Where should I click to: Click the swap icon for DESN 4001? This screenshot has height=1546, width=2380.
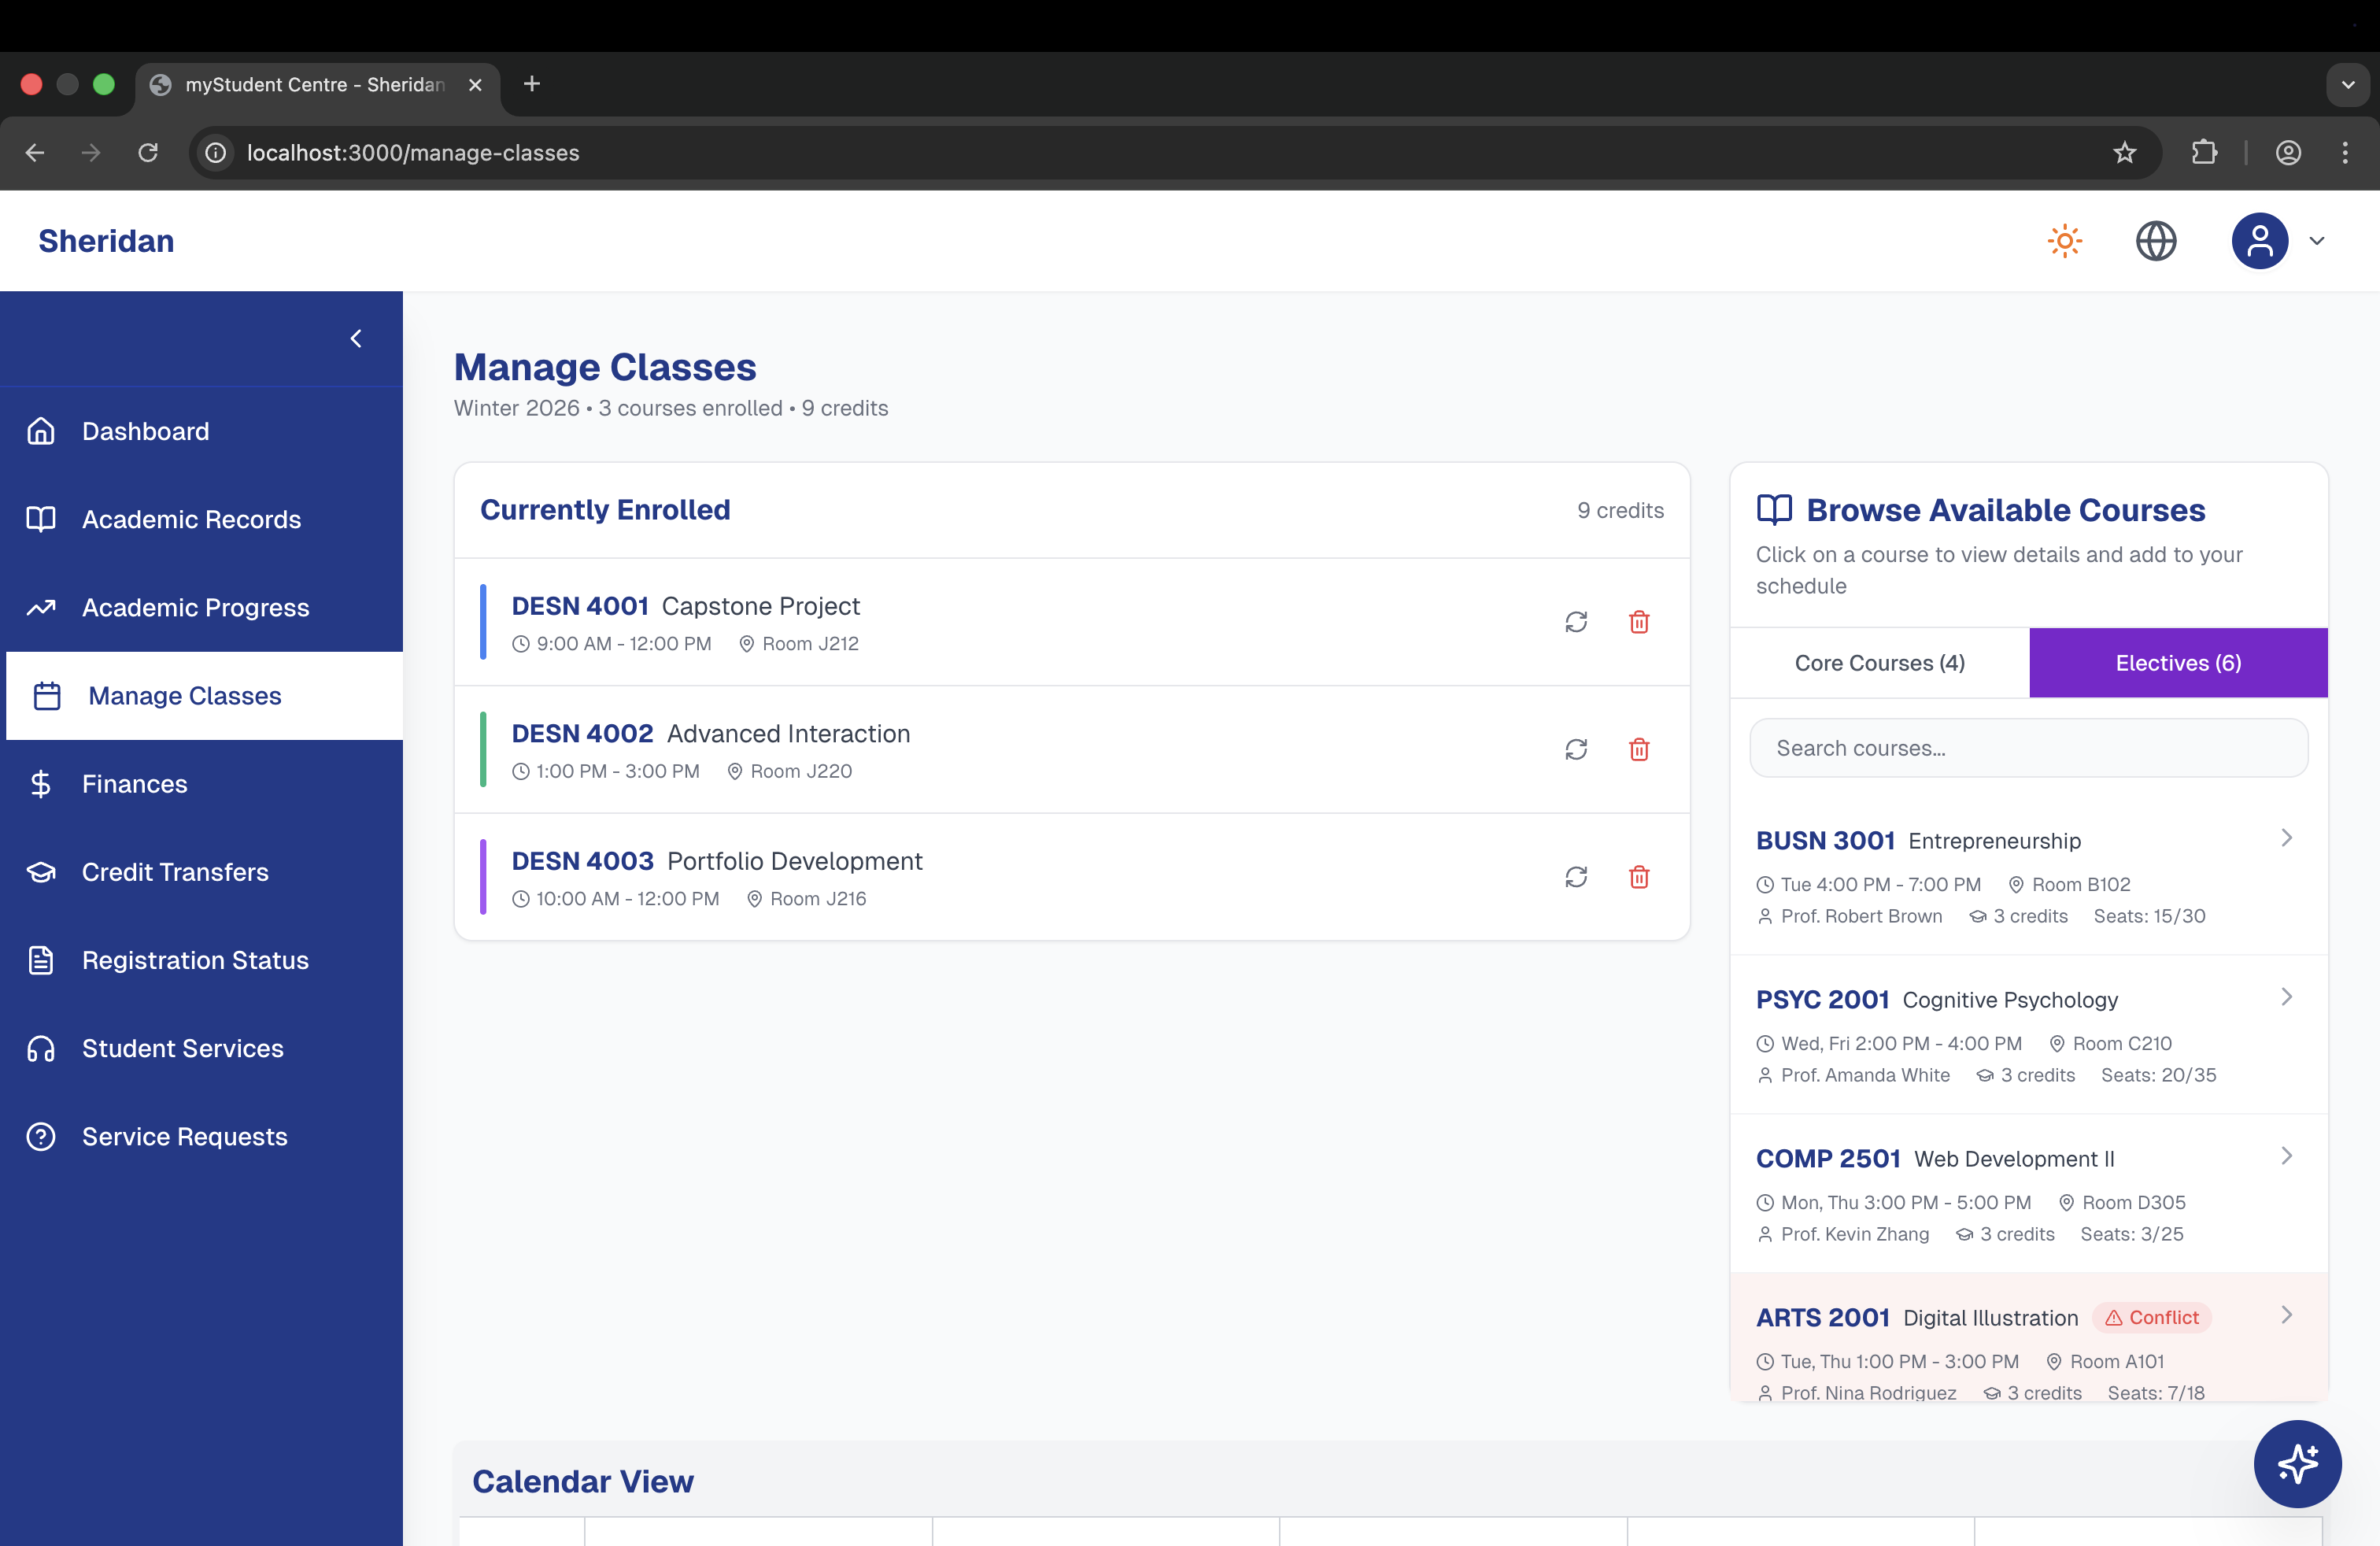tap(1576, 622)
